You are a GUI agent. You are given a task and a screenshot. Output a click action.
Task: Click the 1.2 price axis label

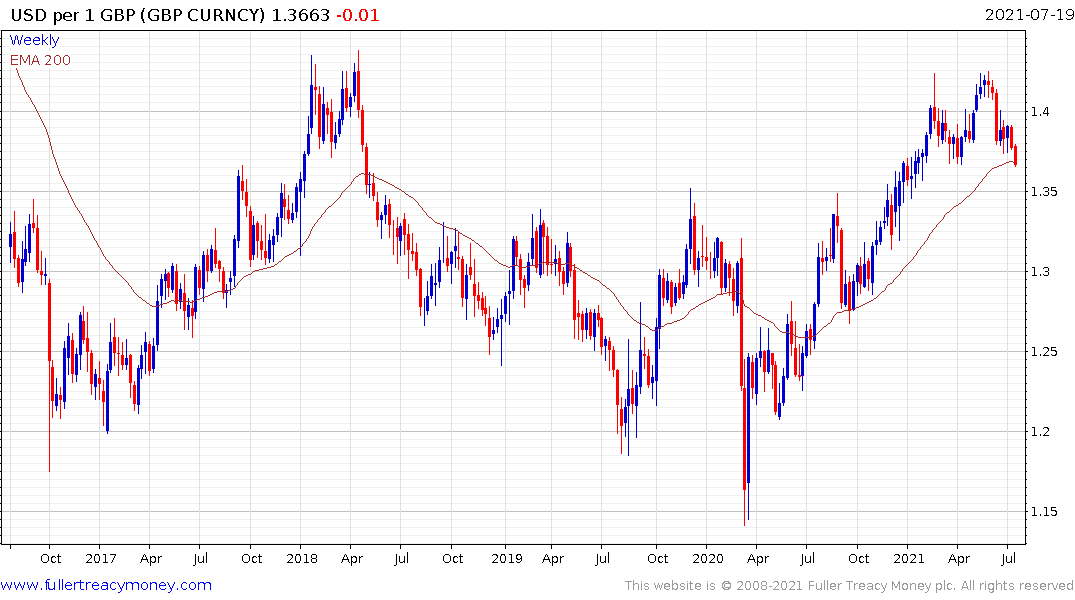pos(1040,431)
